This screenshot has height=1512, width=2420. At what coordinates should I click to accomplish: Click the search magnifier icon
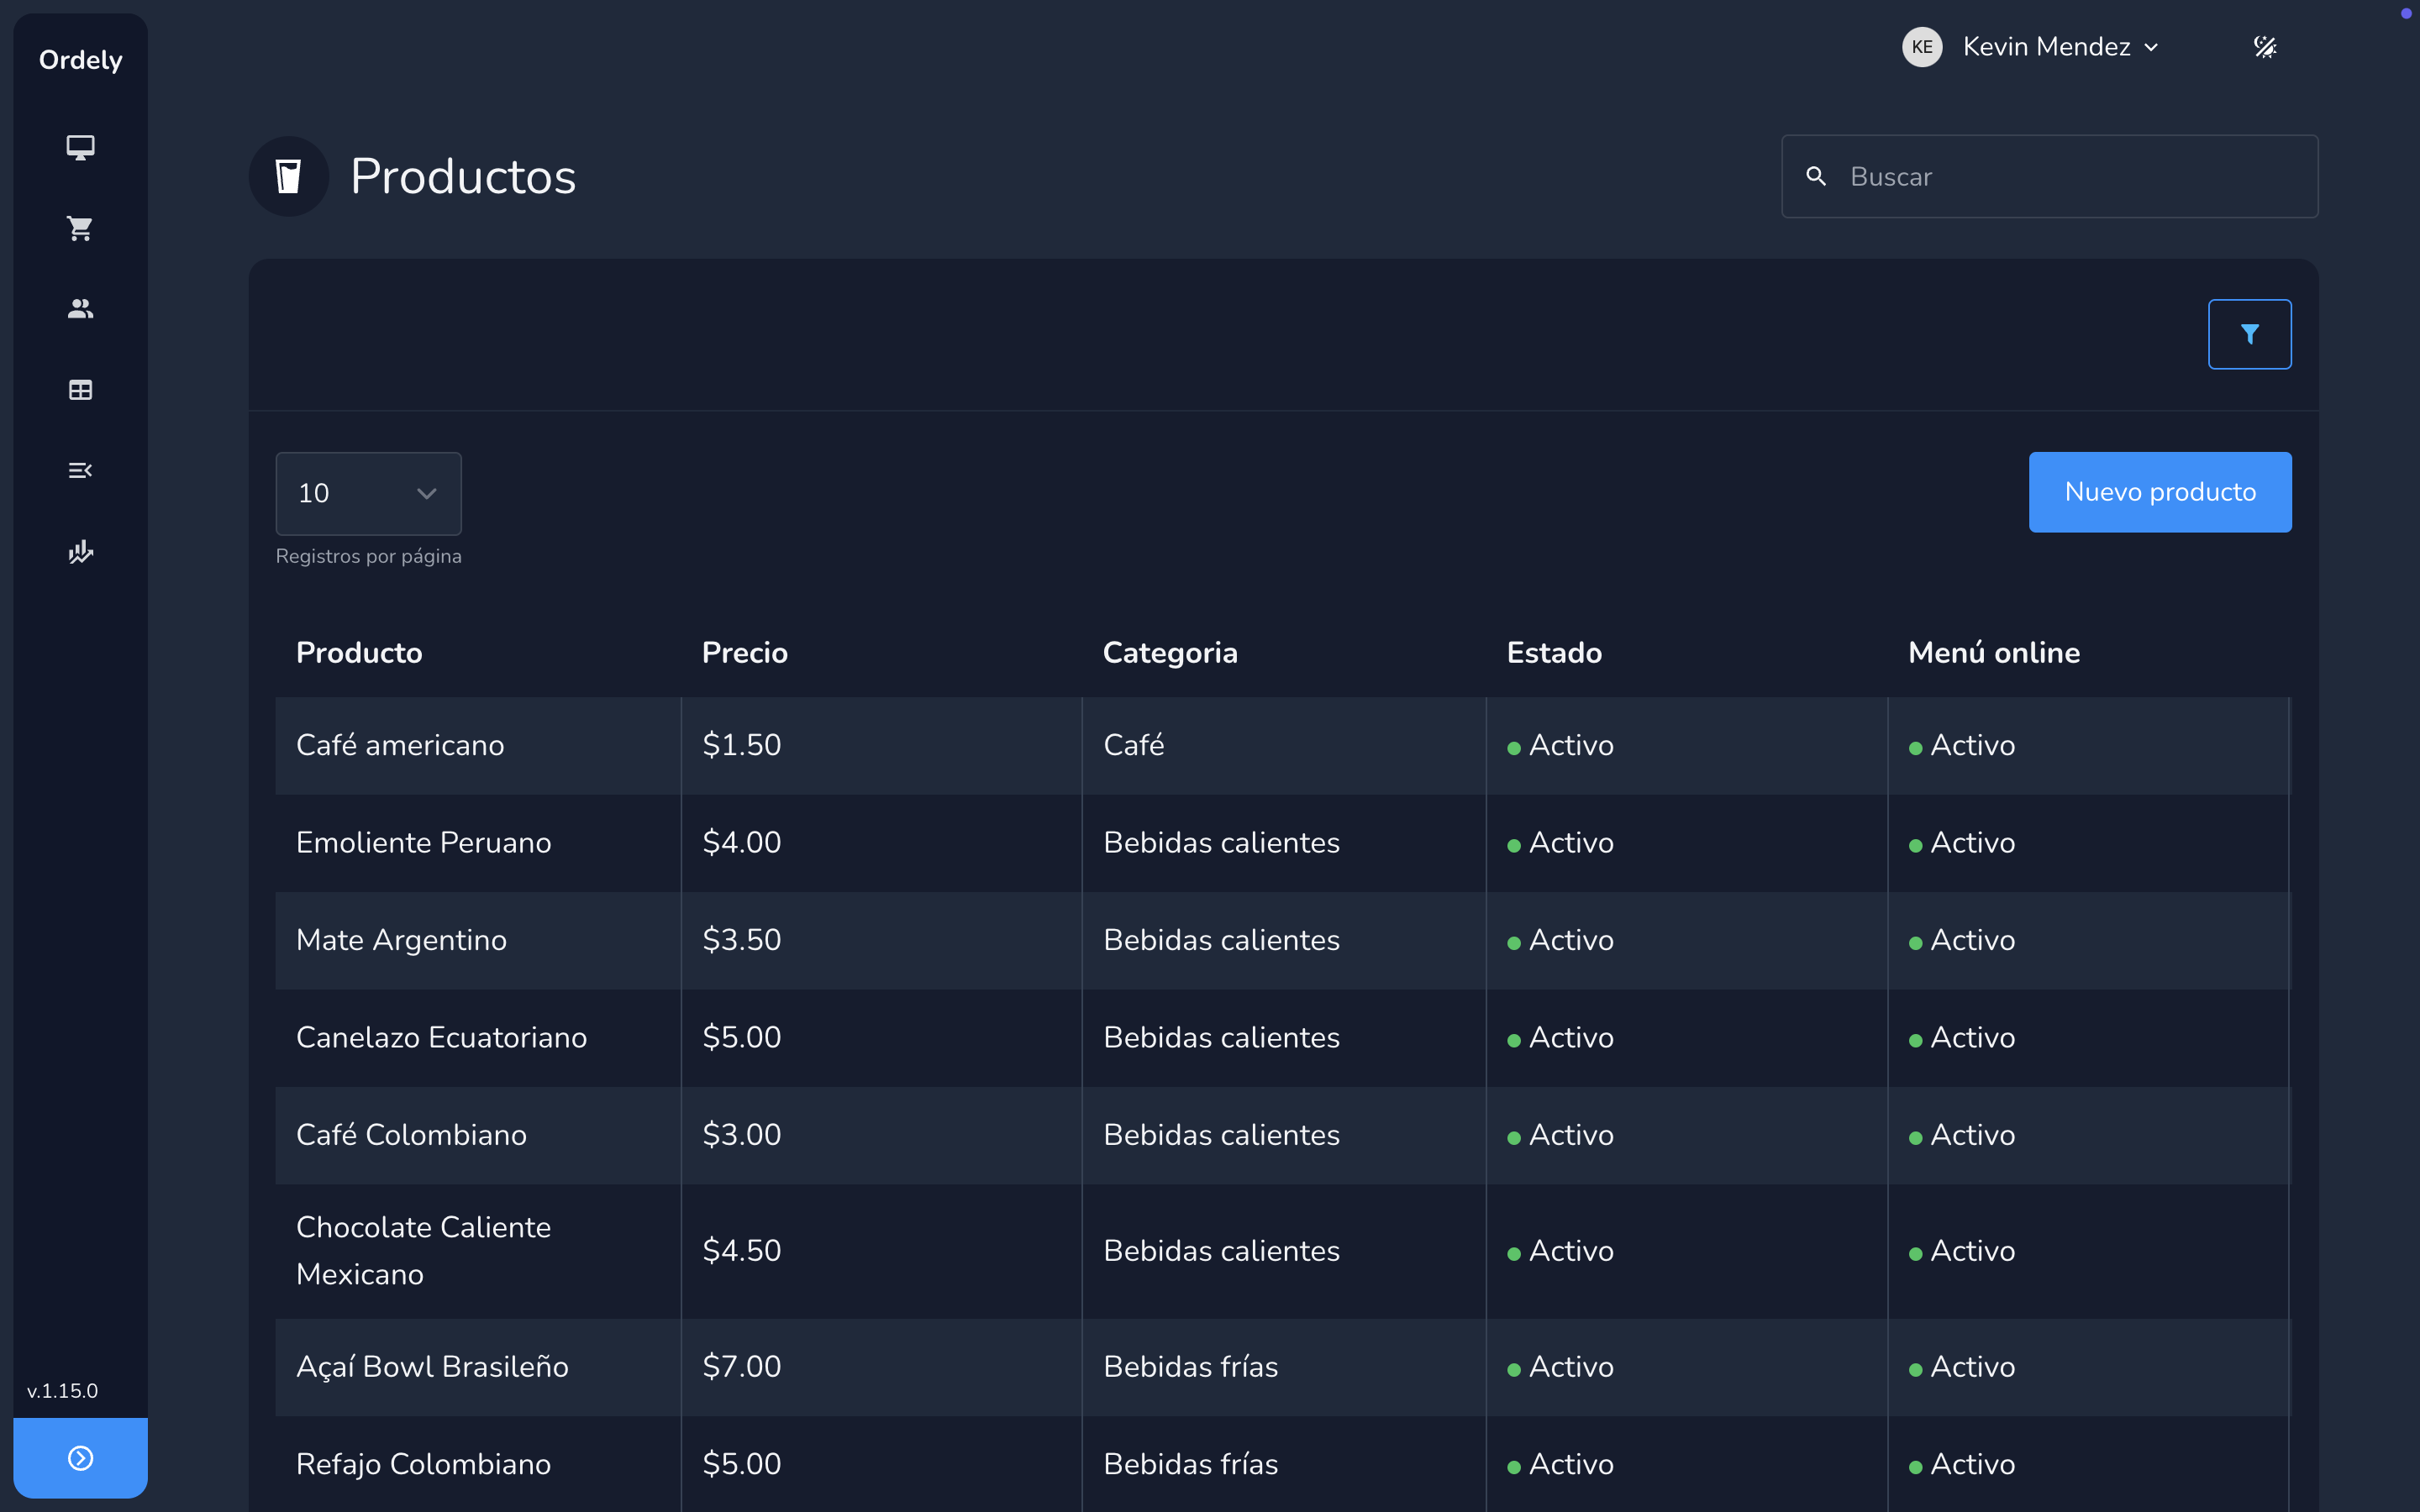[1816, 176]
